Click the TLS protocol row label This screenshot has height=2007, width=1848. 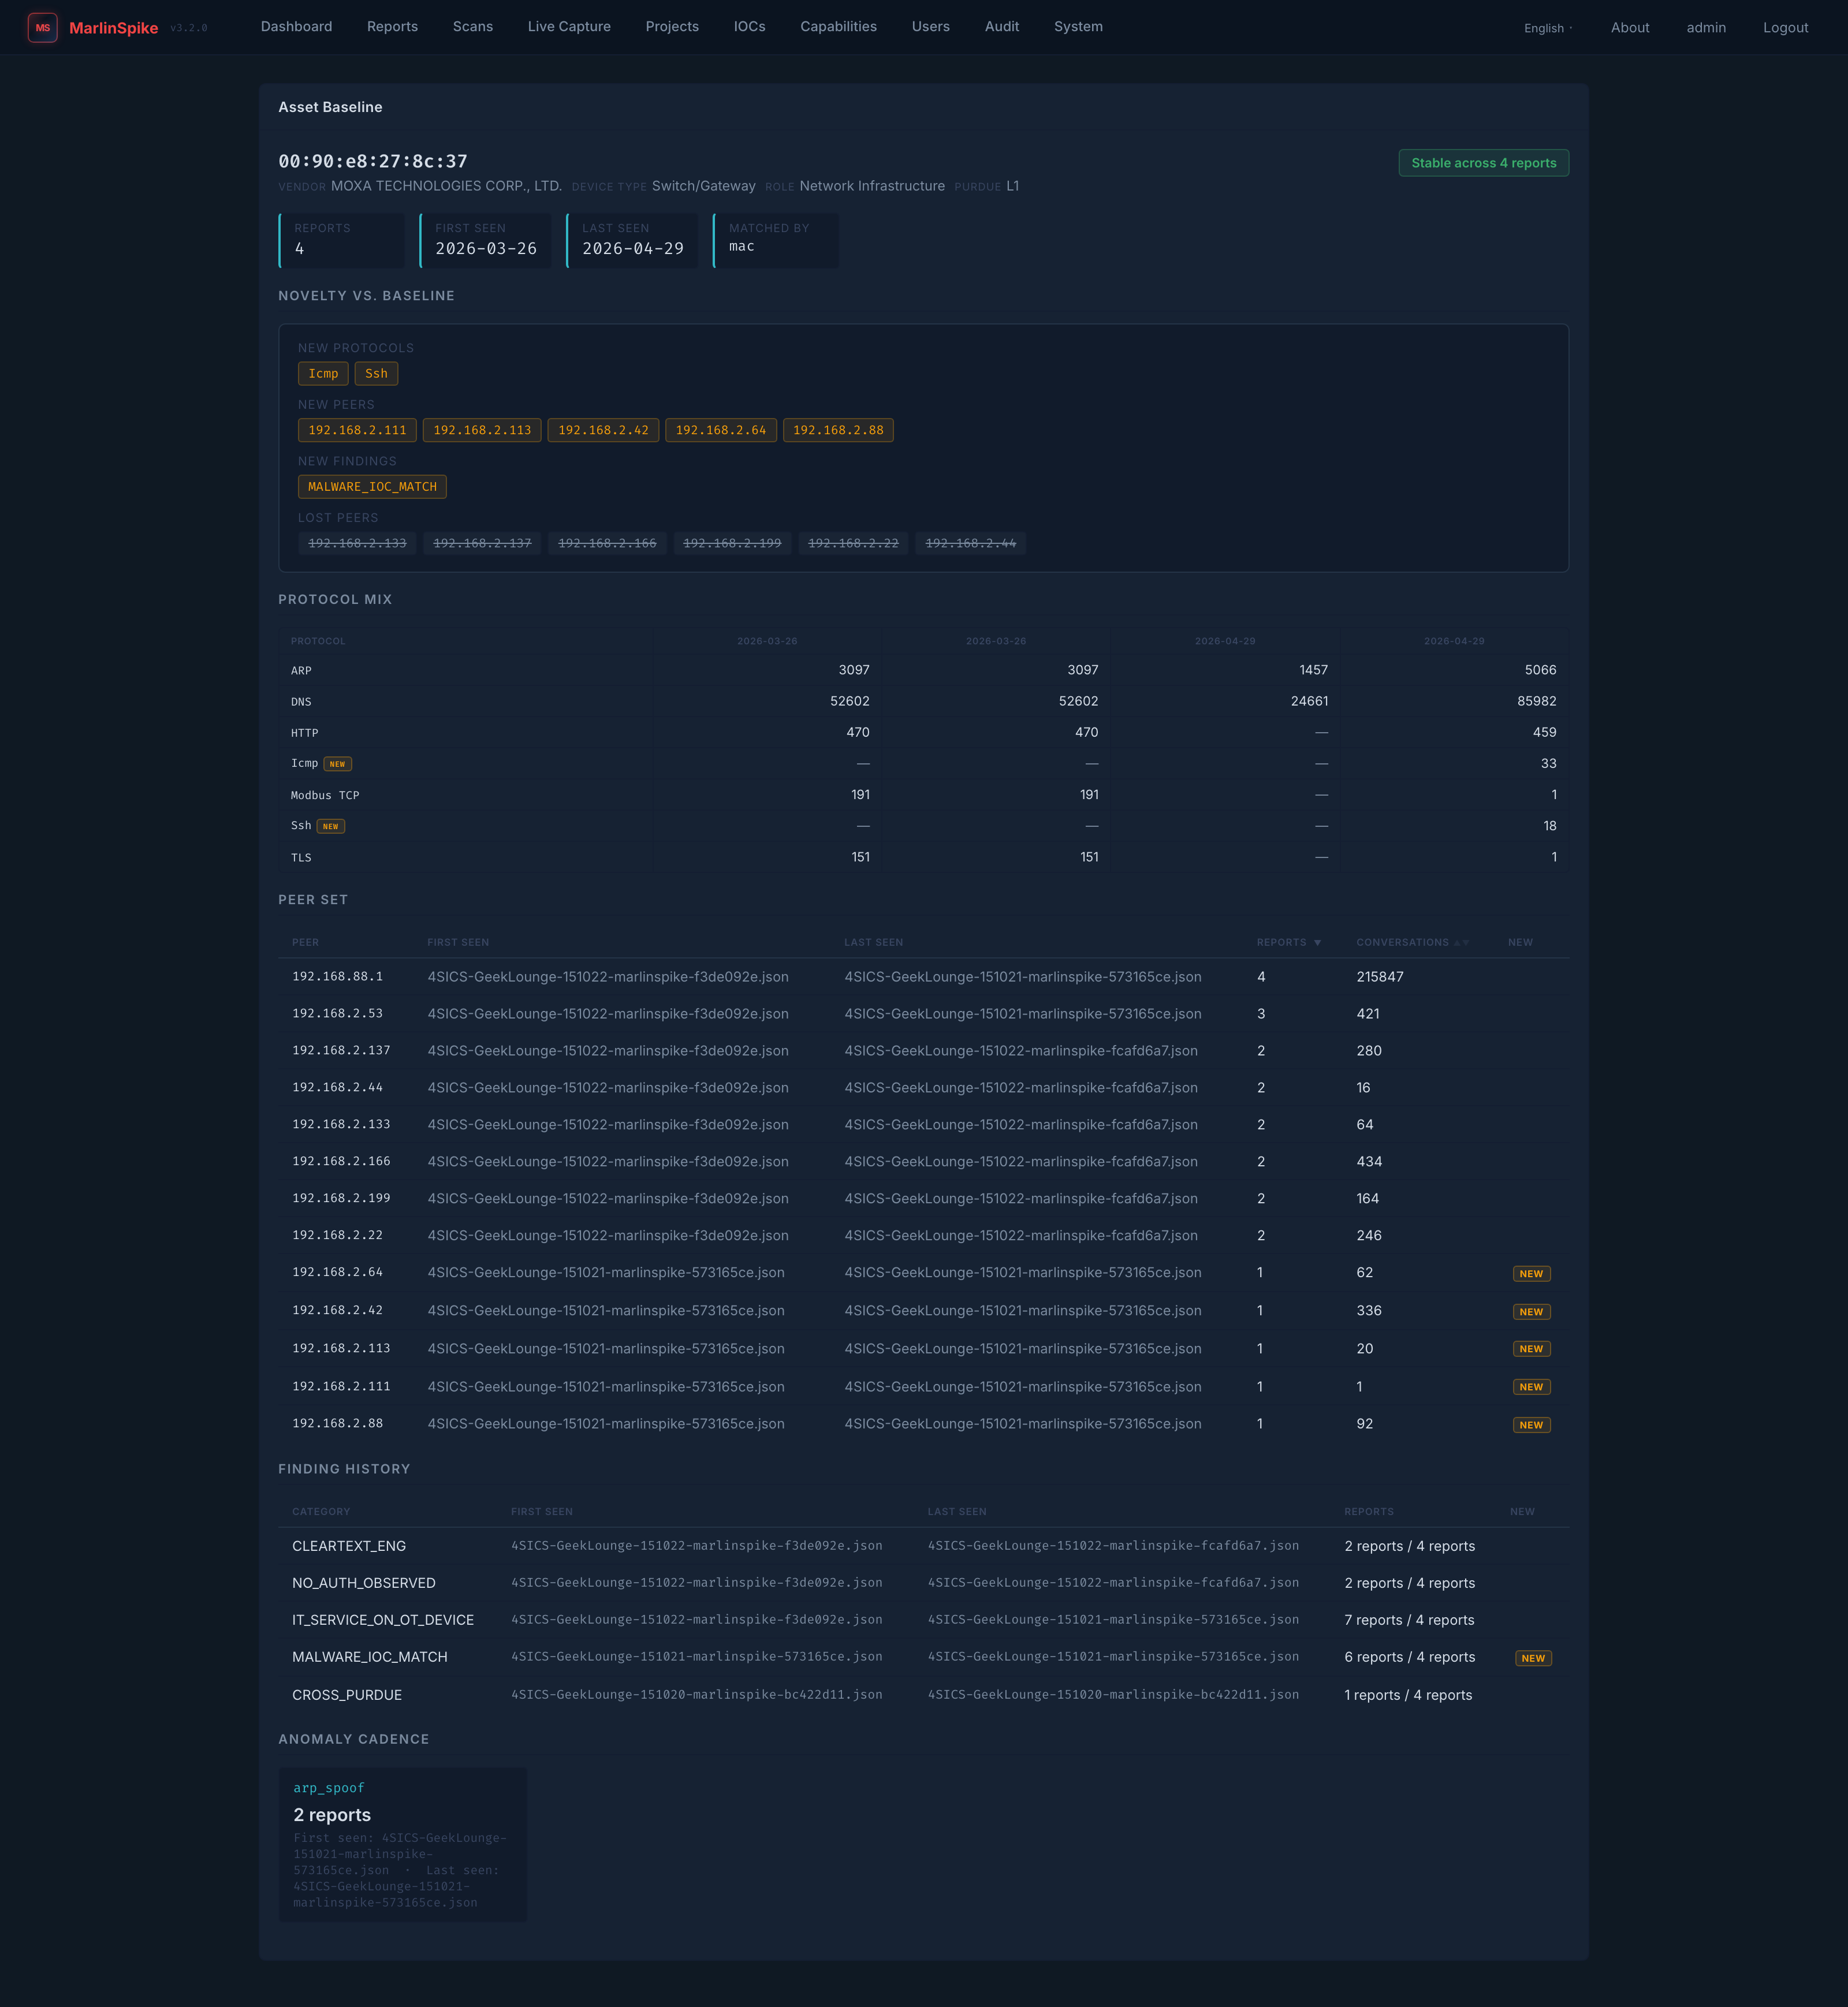click(x=301, y=858)
